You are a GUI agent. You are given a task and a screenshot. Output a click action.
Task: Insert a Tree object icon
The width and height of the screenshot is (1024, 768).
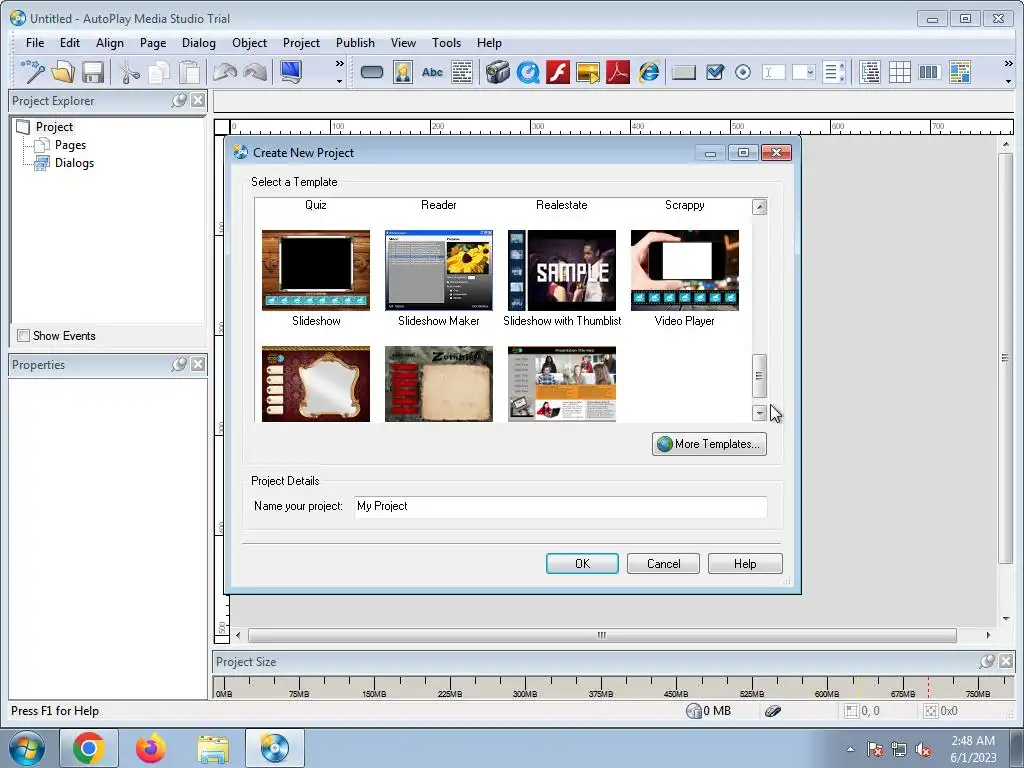click(x=870, y=72)
